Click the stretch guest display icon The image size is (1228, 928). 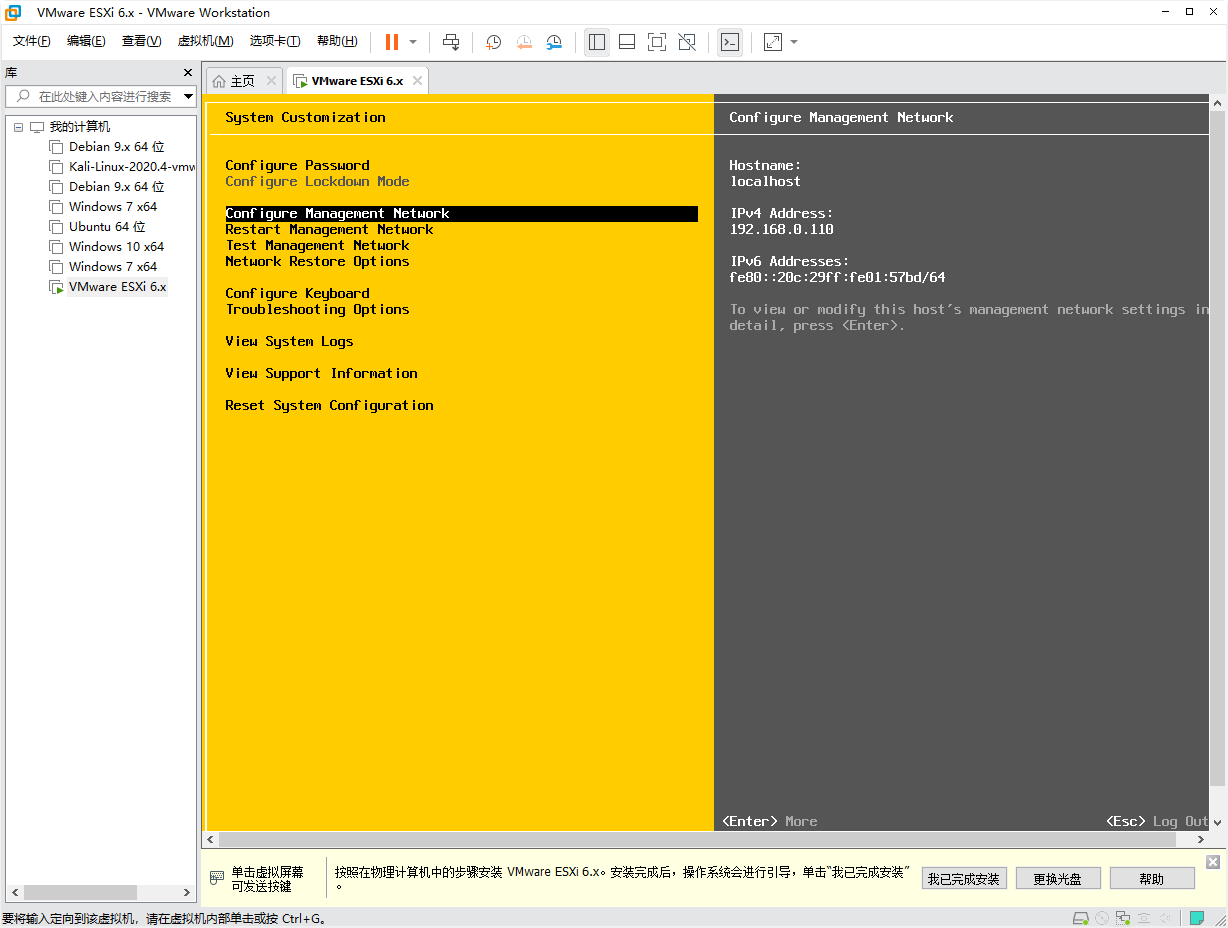click(773, 42)
